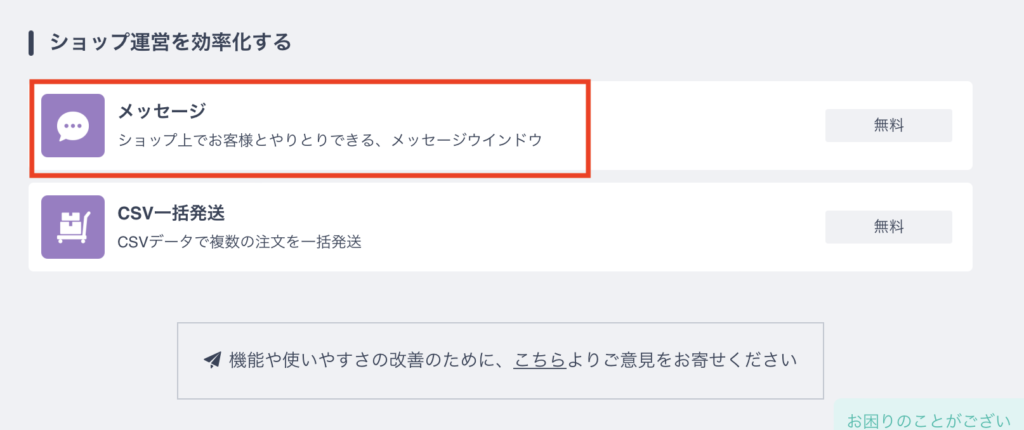Click blank middle area of CSV一括発送 card

point(588,227)
